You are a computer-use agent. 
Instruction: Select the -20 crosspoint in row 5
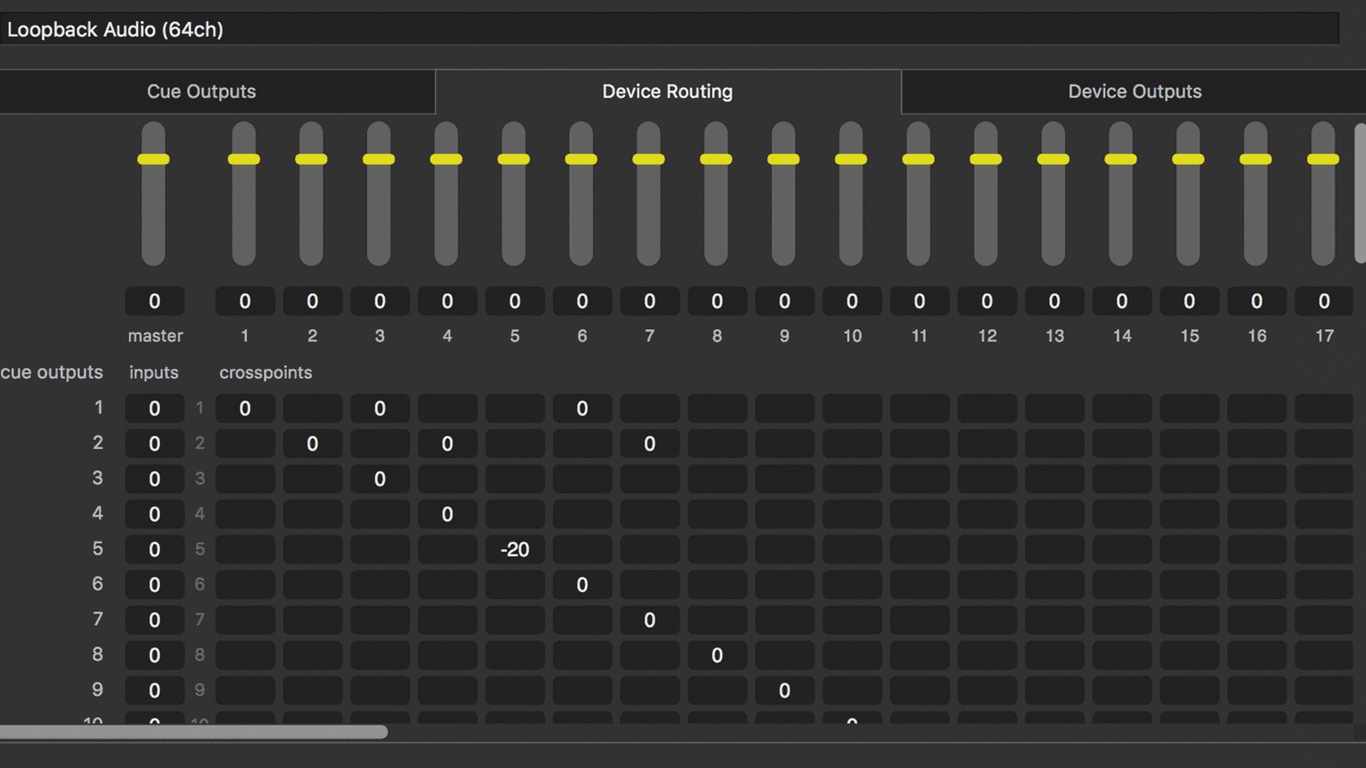pyautogui.click(x=515, y=549)
